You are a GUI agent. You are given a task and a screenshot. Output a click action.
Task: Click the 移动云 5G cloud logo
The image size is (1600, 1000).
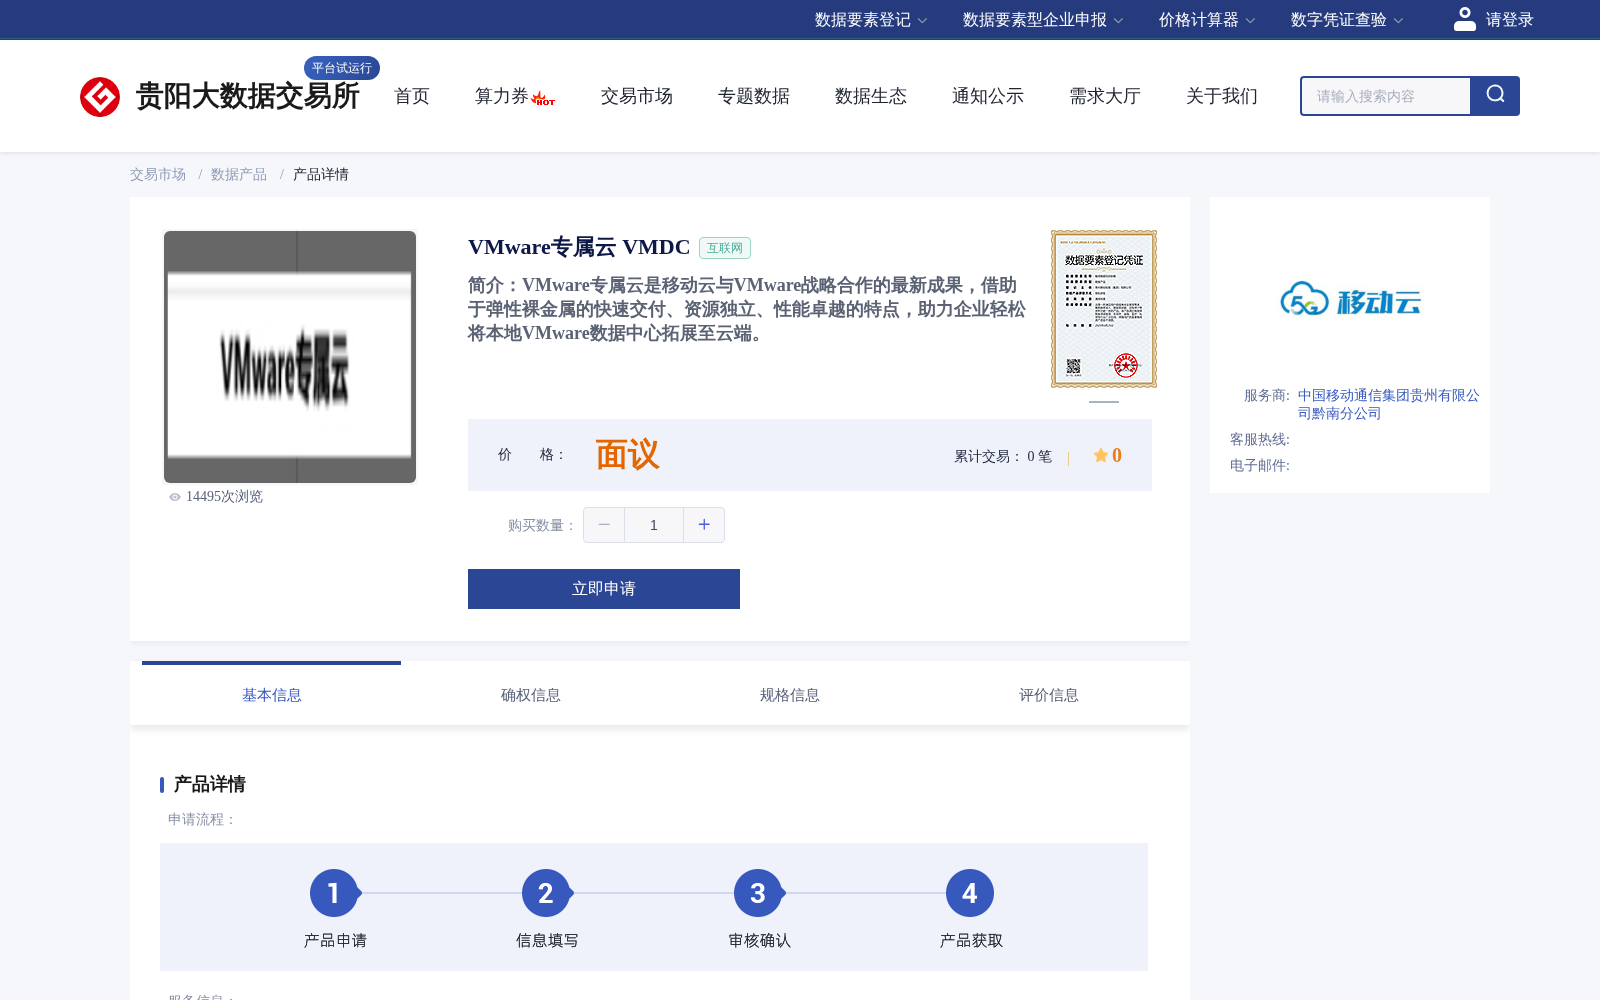[1350, 299]
